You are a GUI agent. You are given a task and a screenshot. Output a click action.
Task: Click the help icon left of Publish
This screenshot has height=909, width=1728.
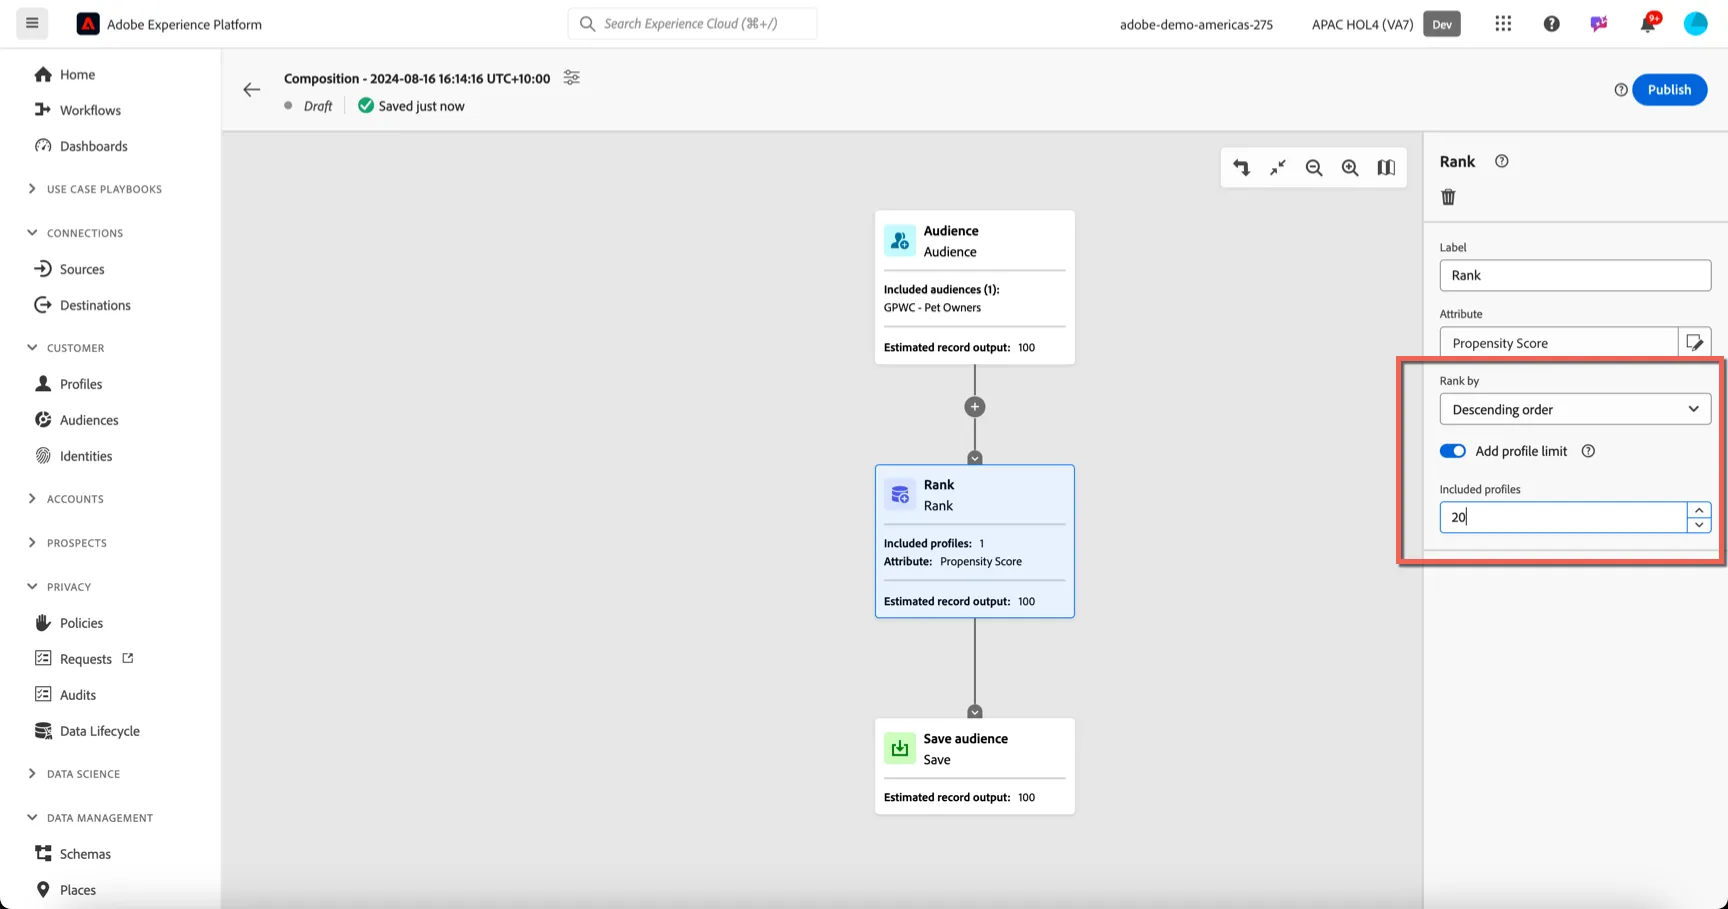(x=1621, y=90)
